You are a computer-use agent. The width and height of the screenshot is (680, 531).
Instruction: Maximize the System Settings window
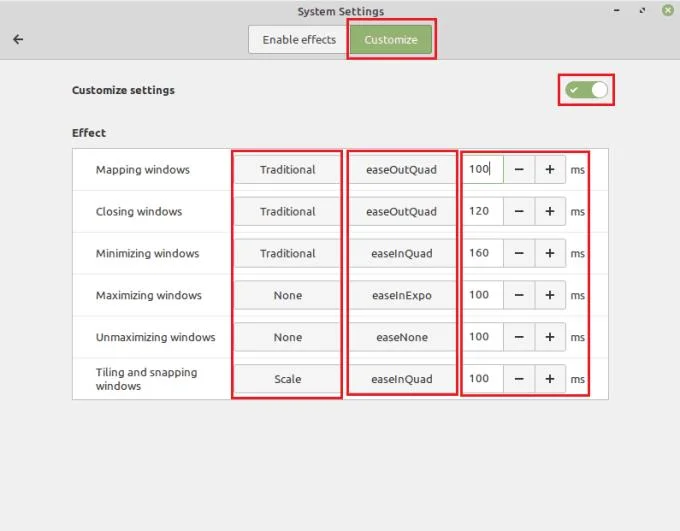[642, 10]
